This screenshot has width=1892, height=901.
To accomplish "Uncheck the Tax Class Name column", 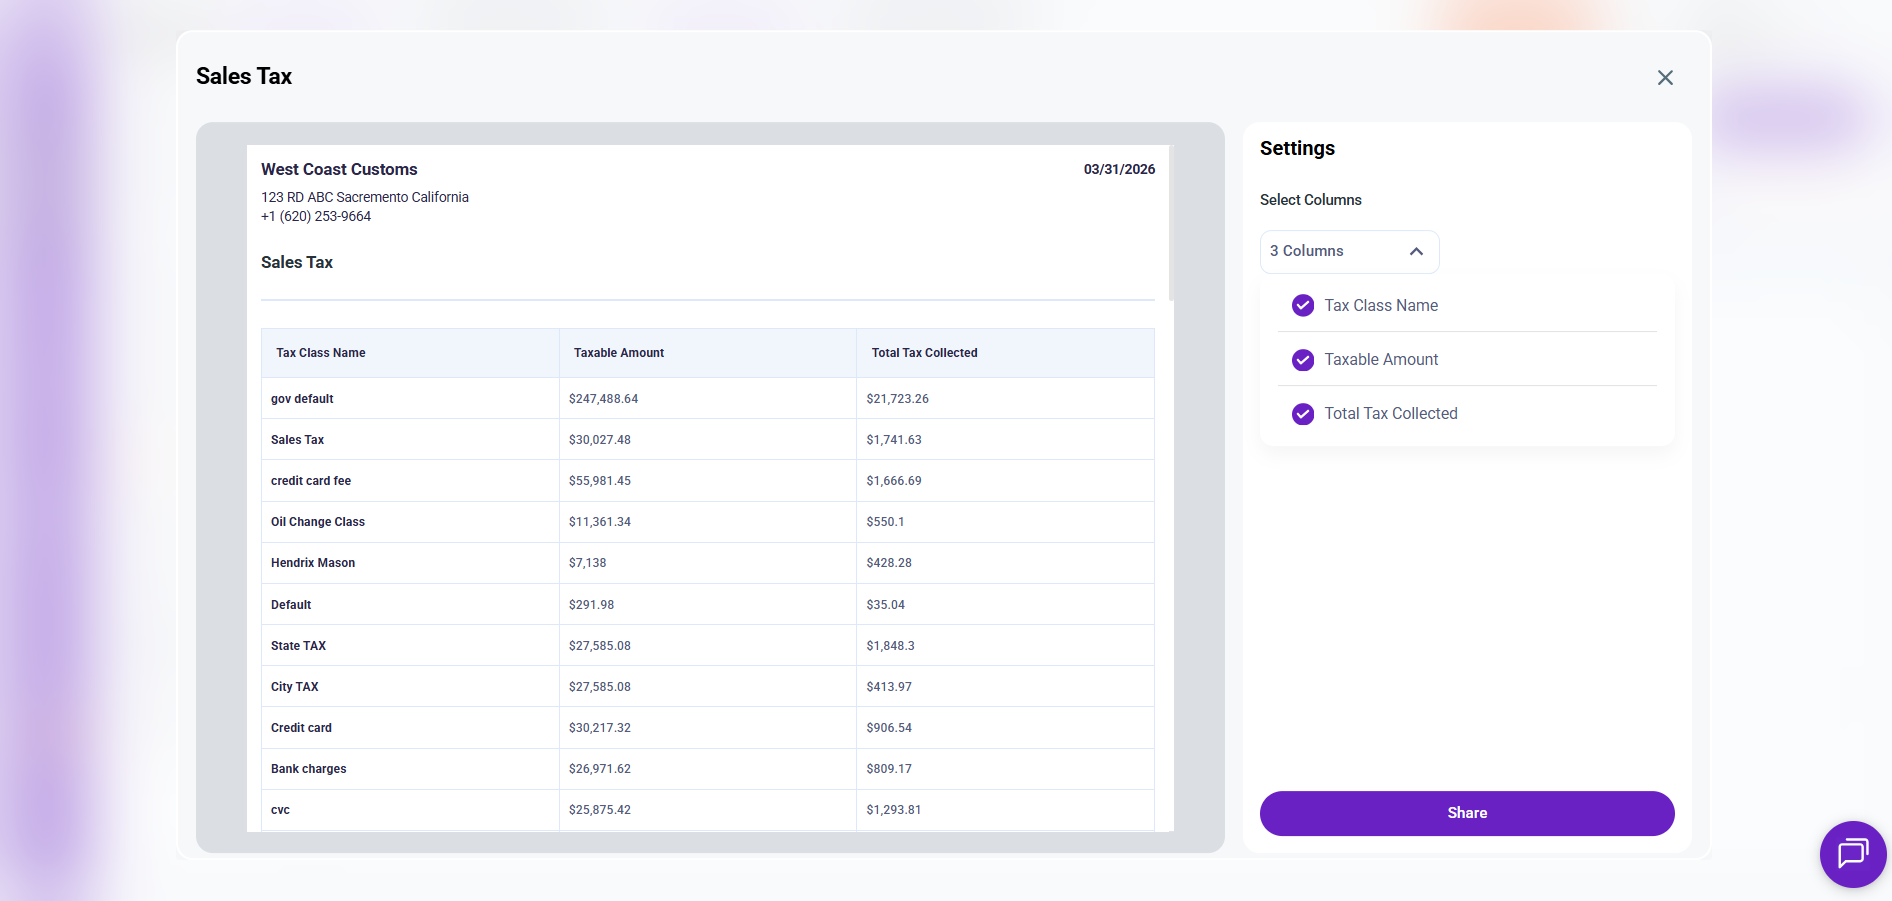I will tap(1303, 306).
